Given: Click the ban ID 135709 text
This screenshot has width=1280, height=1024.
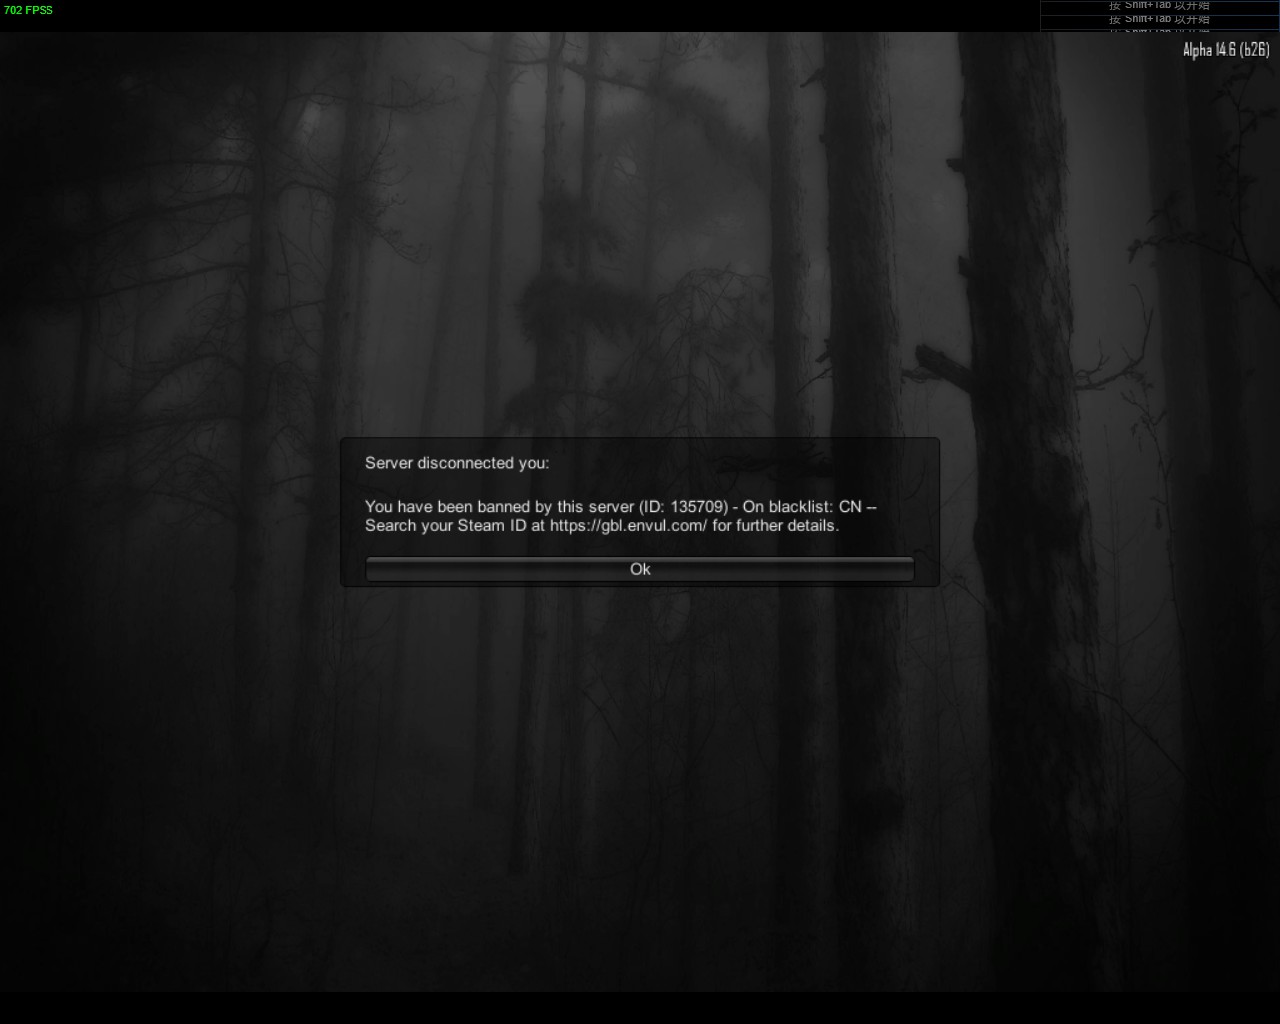Looking at the screenshot, I should click(x=699, y=507).
